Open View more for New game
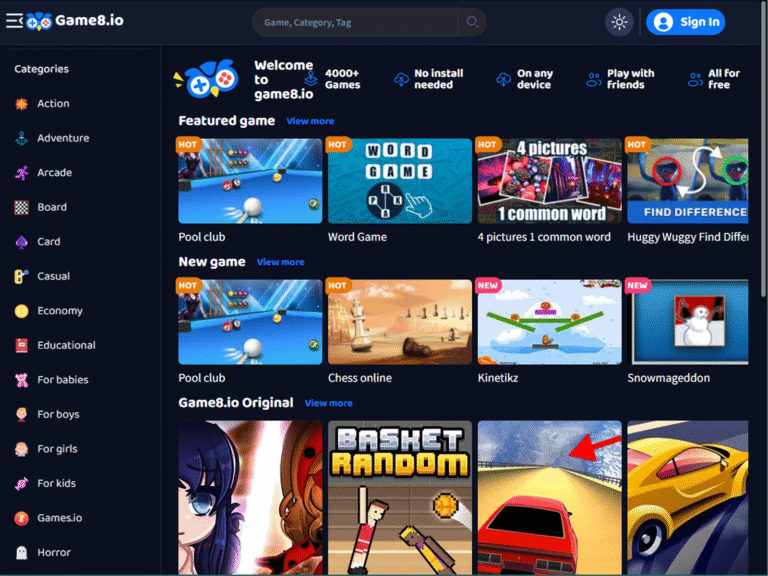The height and width of the screenshot is (576, 768). (x=281, y=262)
